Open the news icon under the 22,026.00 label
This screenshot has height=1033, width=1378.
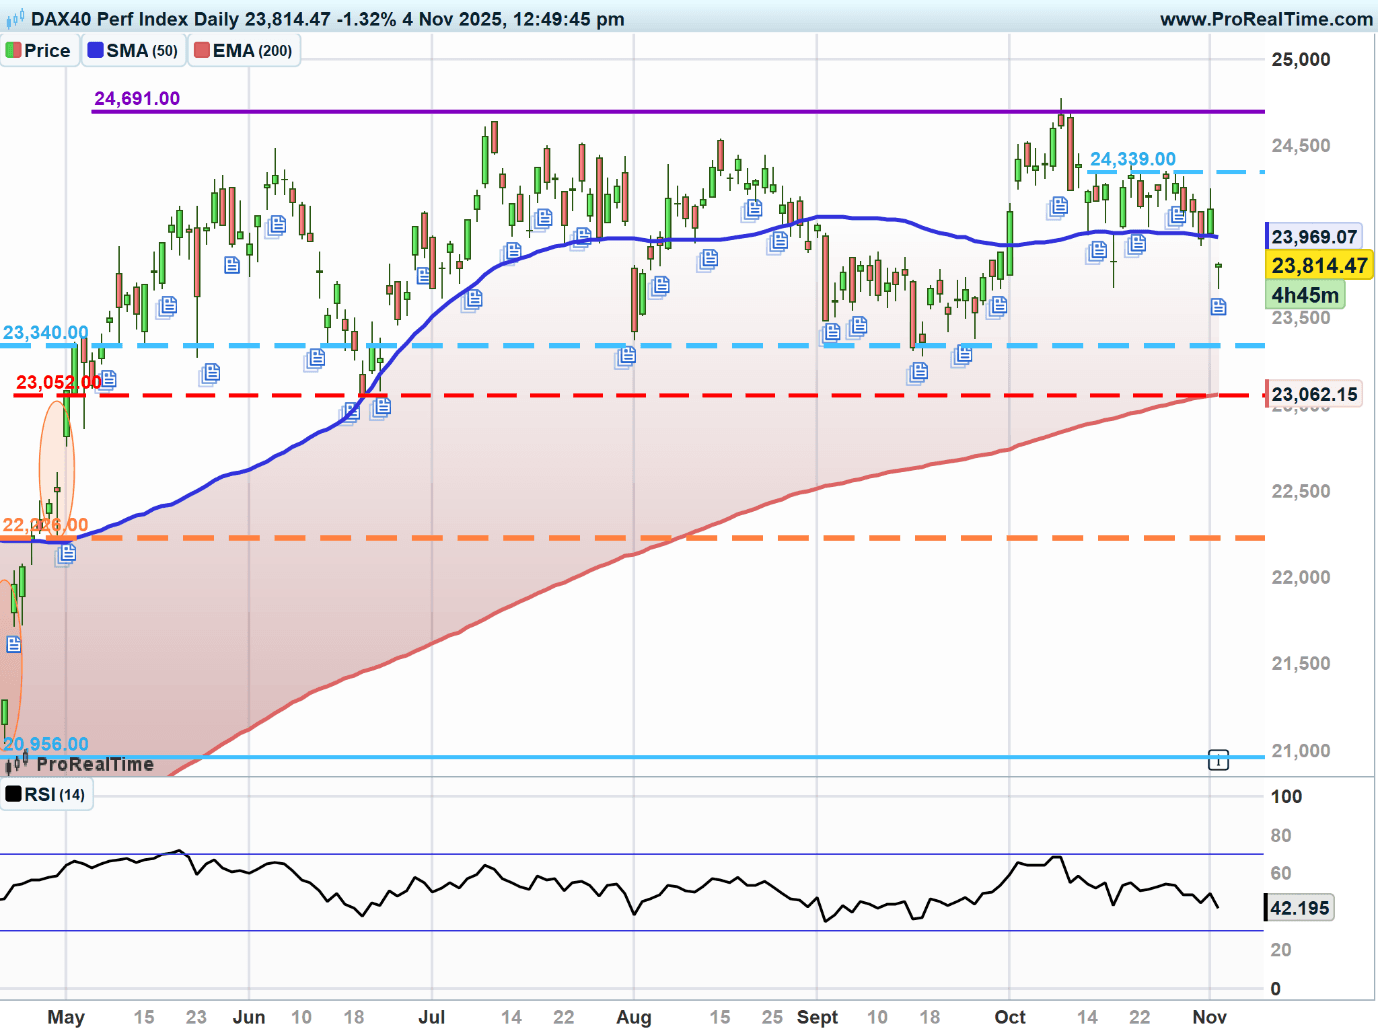[x=65, y=553]
